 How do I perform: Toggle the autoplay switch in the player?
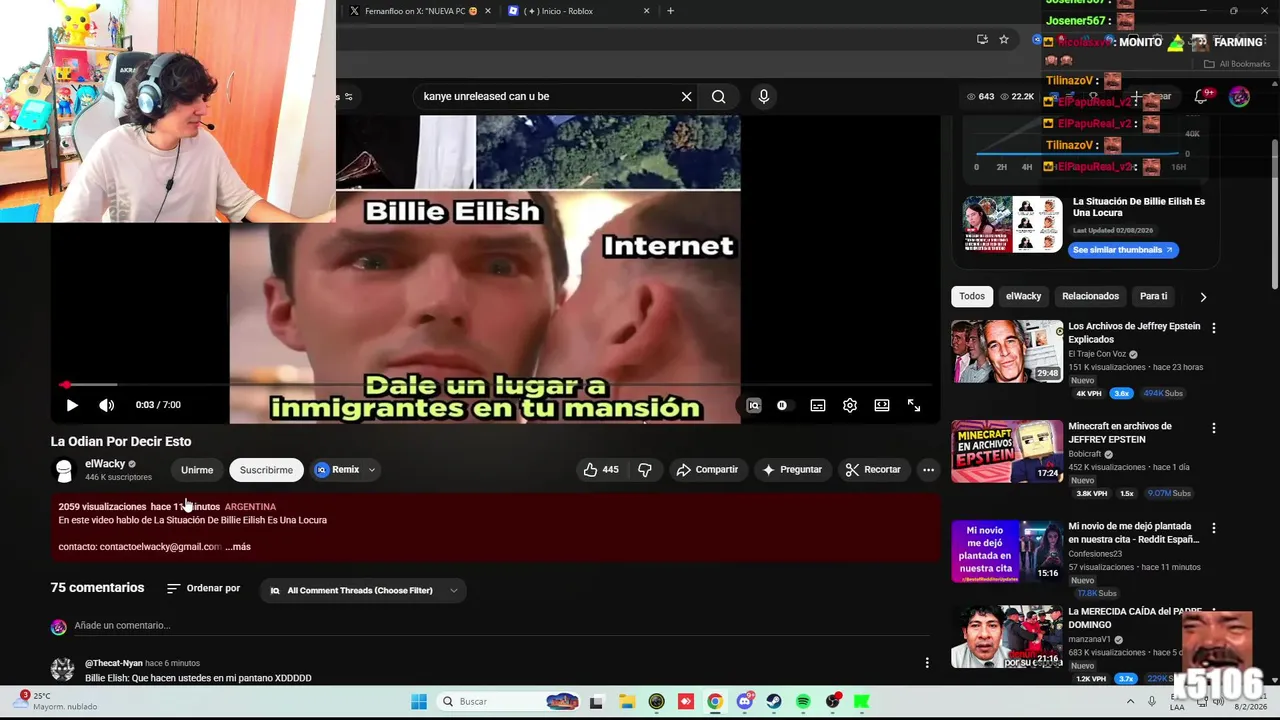782,405
